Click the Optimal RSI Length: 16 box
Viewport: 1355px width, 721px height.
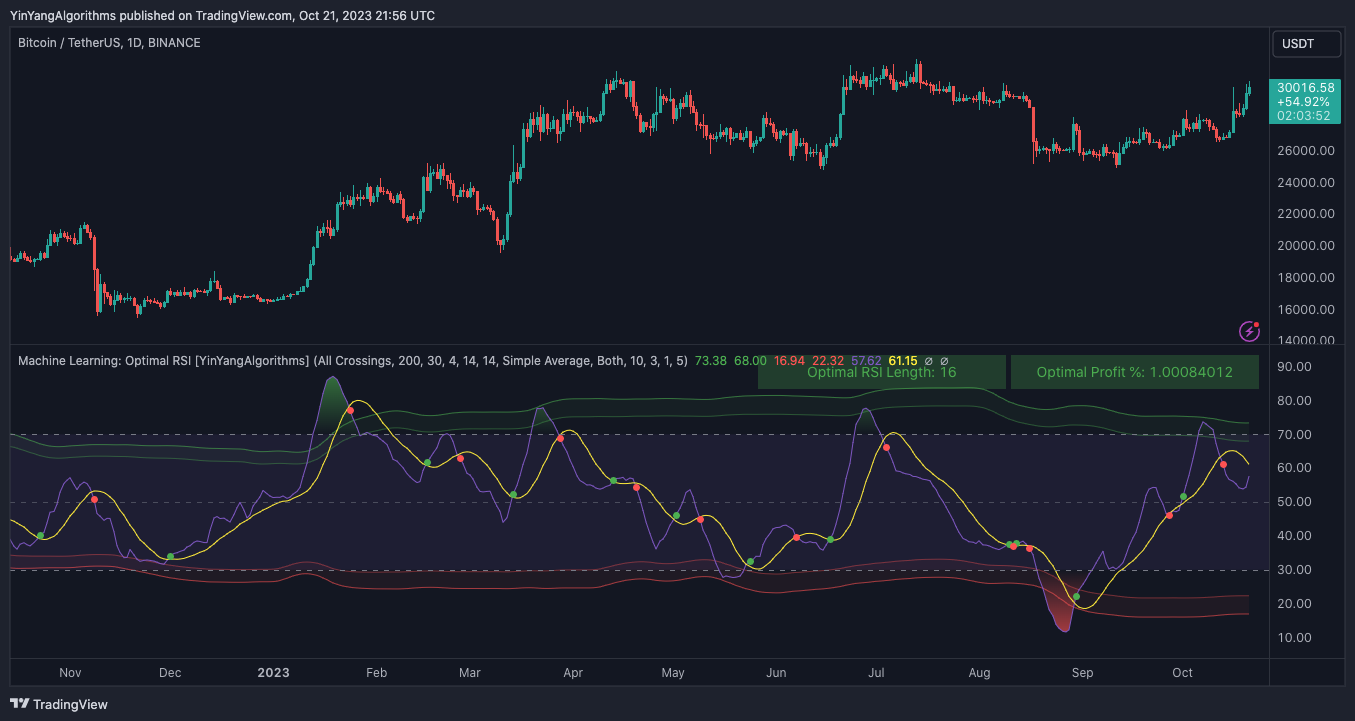coord(882,372)
